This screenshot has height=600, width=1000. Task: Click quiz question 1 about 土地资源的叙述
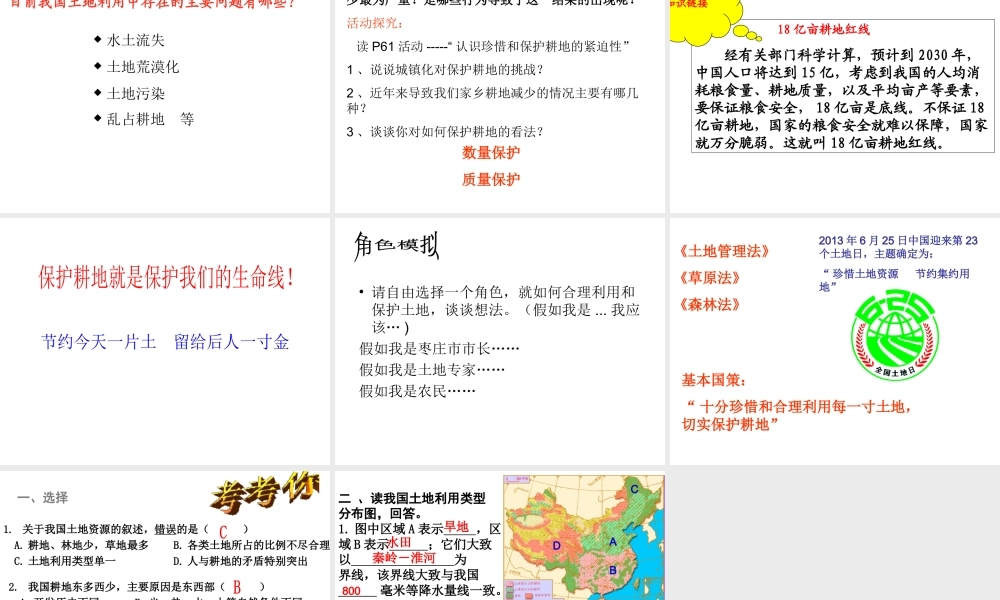(126, 529)
